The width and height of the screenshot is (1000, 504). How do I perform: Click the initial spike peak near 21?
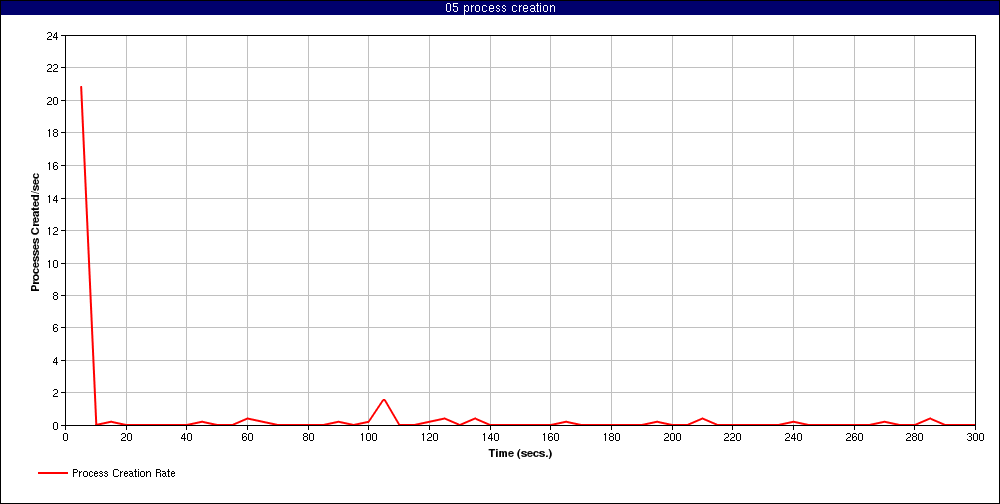(x=80, y=87)
